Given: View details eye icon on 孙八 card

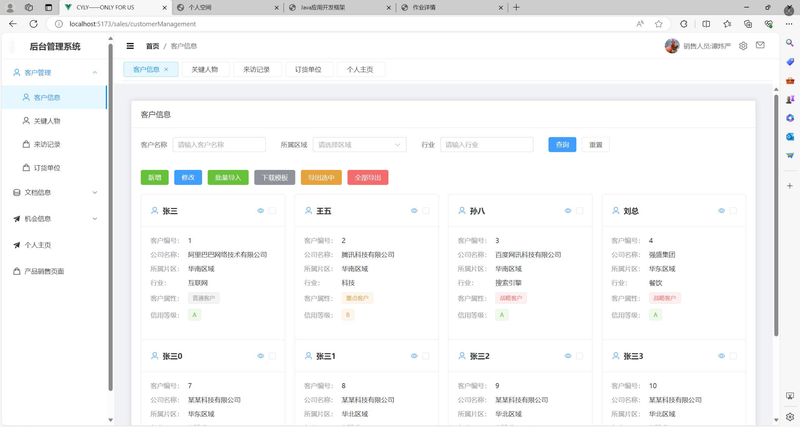Looking at the screenshot, I should (x=568, y=211).
